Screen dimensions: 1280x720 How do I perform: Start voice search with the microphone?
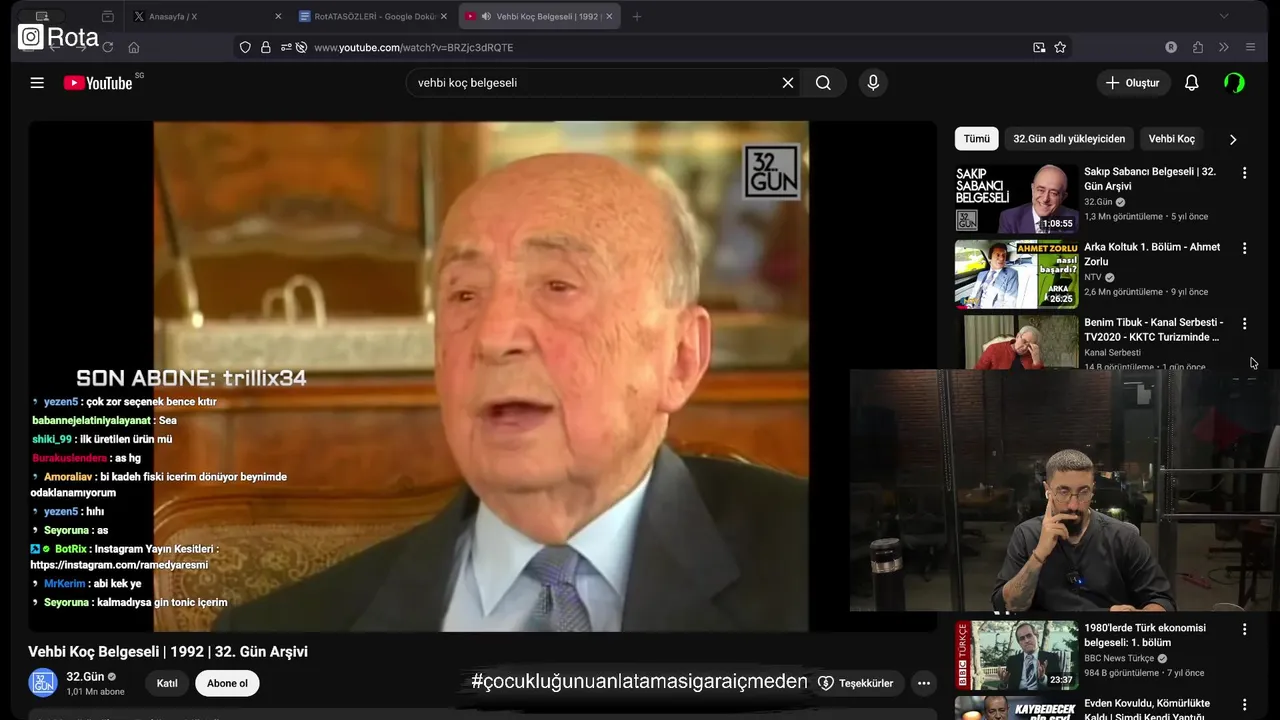pos(873,83)
